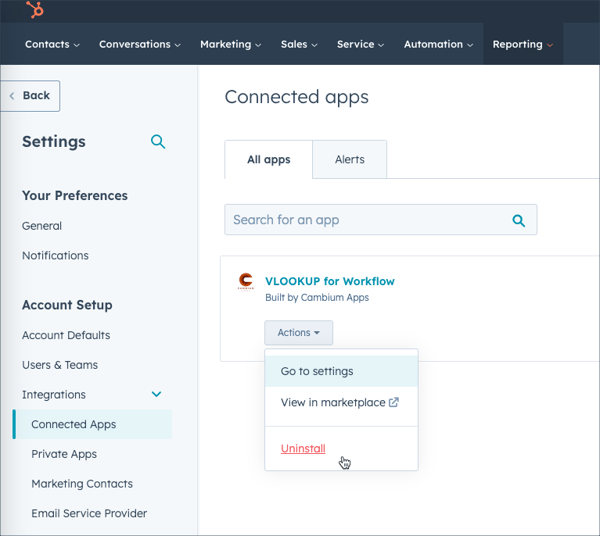Open the Marketing dropdown in the nav bar
Screen dimensions: 600x536
pyautogui.click(x=231, y=44)
